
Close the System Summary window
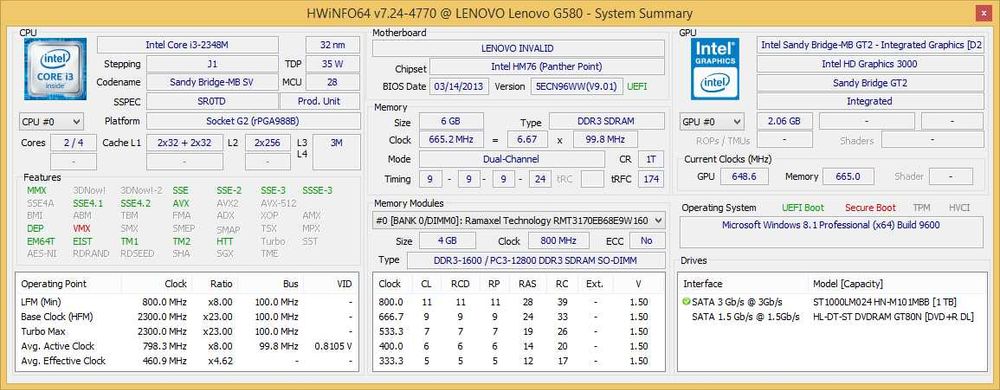click(983, 13)
